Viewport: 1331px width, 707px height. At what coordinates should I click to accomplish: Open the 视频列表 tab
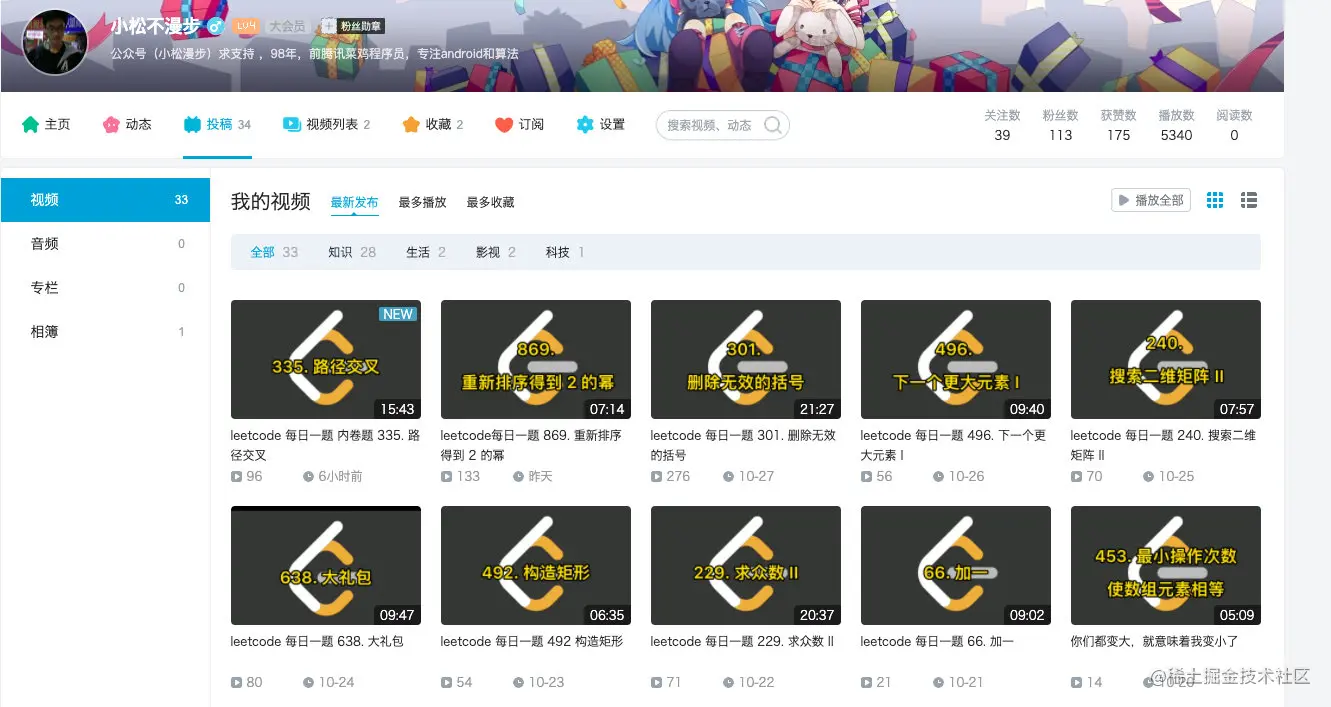[x=327, y=125]
